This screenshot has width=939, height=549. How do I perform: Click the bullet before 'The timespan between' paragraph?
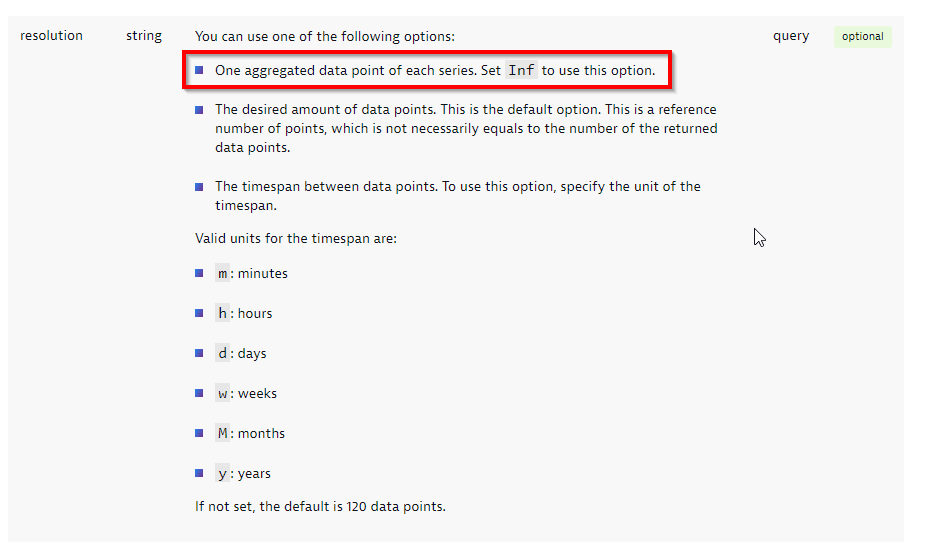click(199, 186)
